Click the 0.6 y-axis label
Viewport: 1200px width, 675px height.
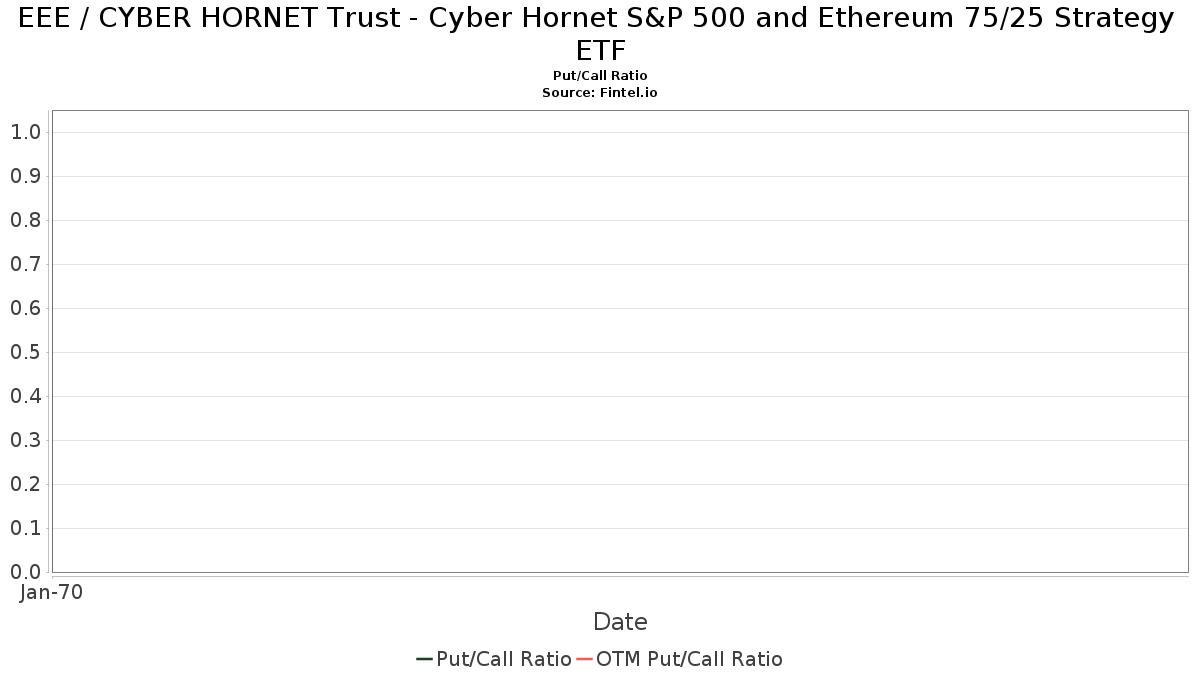[25, 308]
